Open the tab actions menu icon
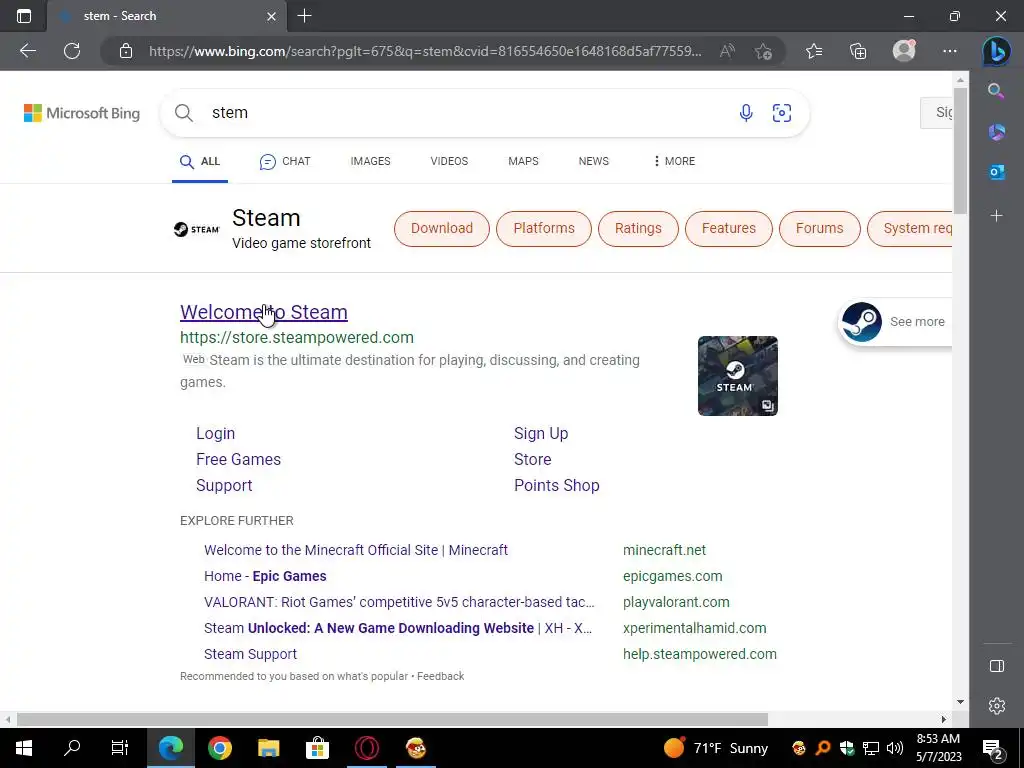1024x768 pixels. [24, 16]
